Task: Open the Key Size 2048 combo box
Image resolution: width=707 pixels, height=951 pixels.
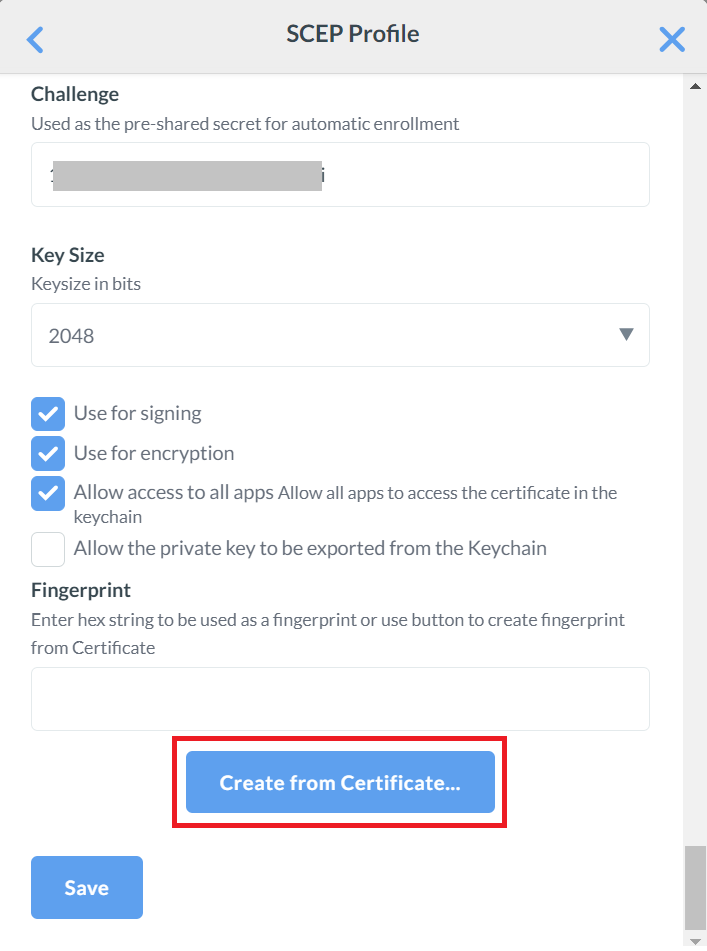Action: click(340, 335)
